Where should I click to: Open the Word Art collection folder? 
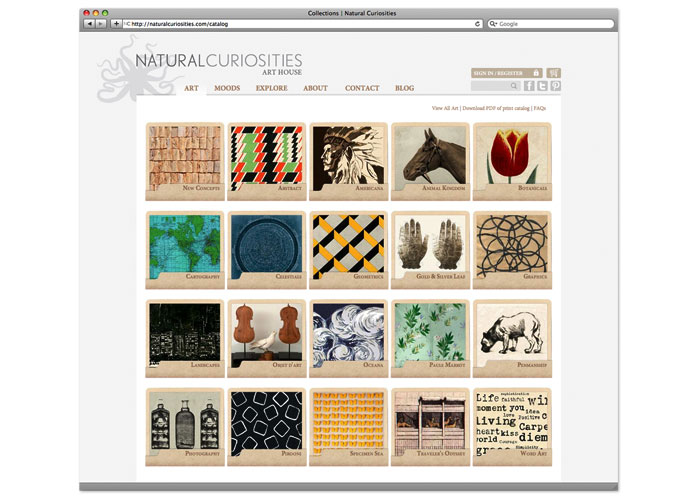click(512, 427)
